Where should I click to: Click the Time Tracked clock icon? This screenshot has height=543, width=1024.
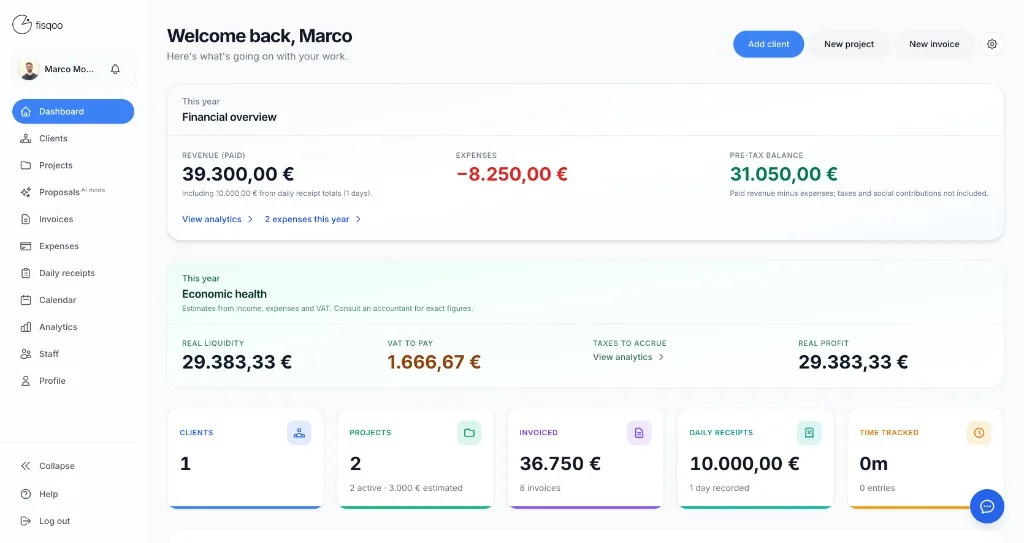[979, 433]
